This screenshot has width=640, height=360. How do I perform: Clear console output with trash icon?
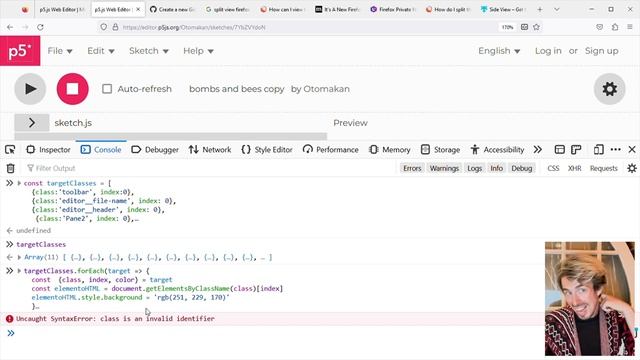pos(11,168)
